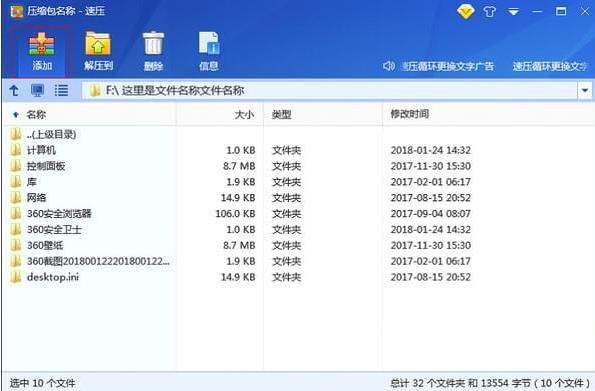595x391 pixels.
Task: Click the 106.0 KB size cell
Action: click(235, 214)
